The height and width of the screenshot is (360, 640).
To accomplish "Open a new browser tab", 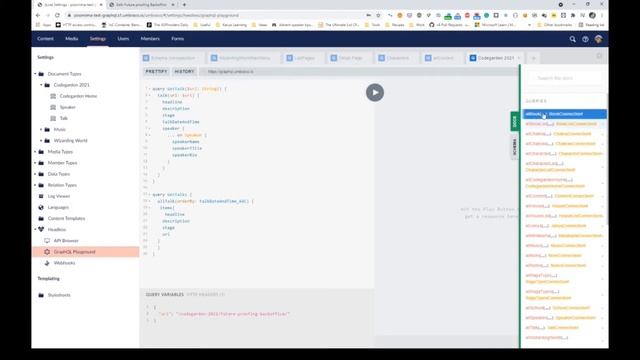I will point(184,4).
